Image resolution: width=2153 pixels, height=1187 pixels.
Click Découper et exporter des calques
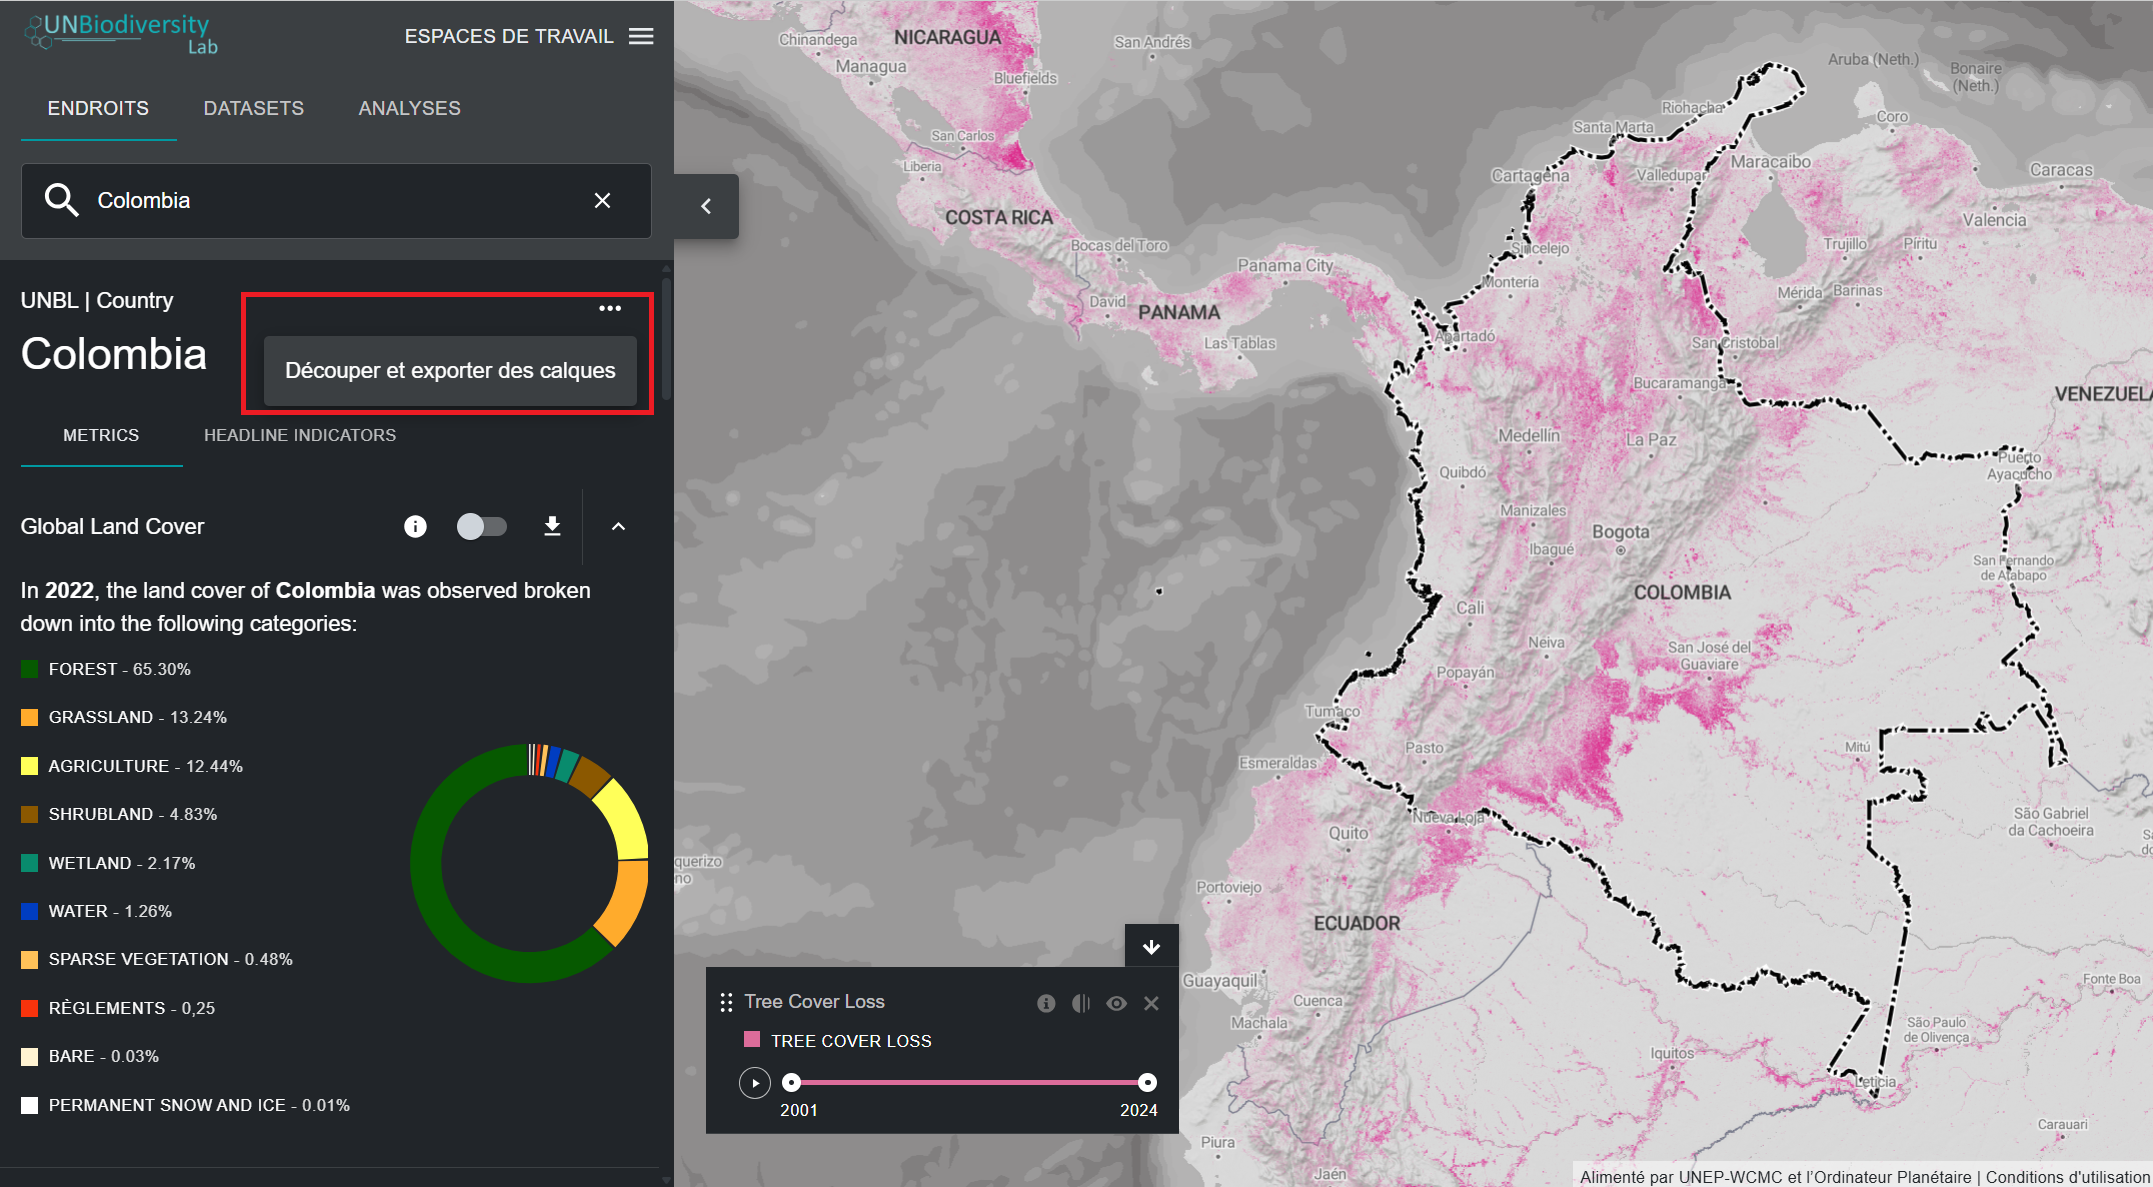click(x=450, y=371)
